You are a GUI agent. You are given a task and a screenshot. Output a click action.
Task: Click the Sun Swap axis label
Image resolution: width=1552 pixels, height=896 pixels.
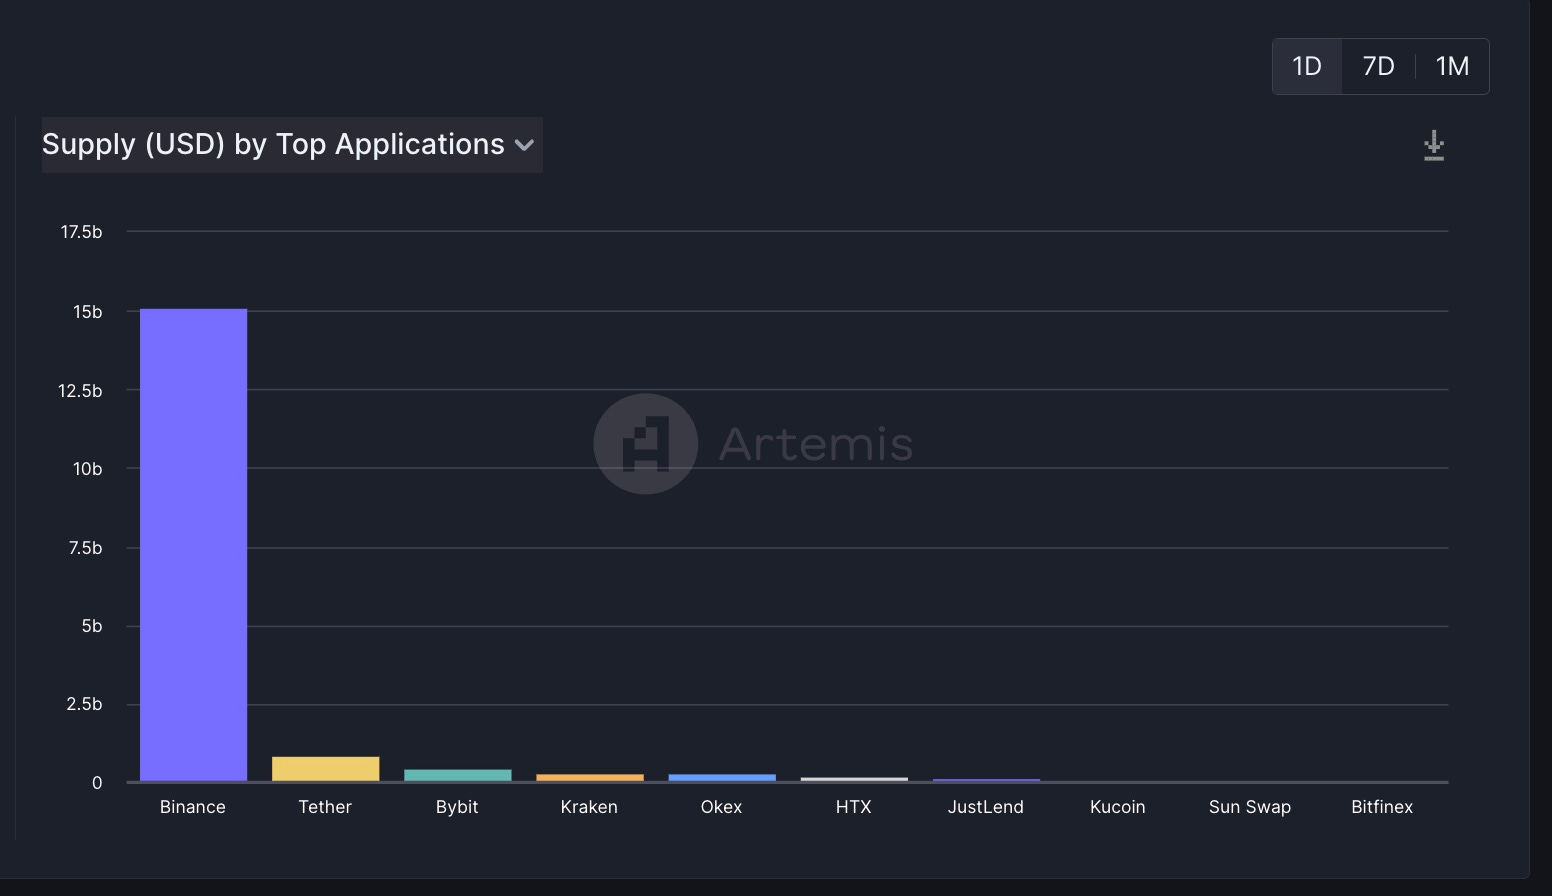(1250, 807)
